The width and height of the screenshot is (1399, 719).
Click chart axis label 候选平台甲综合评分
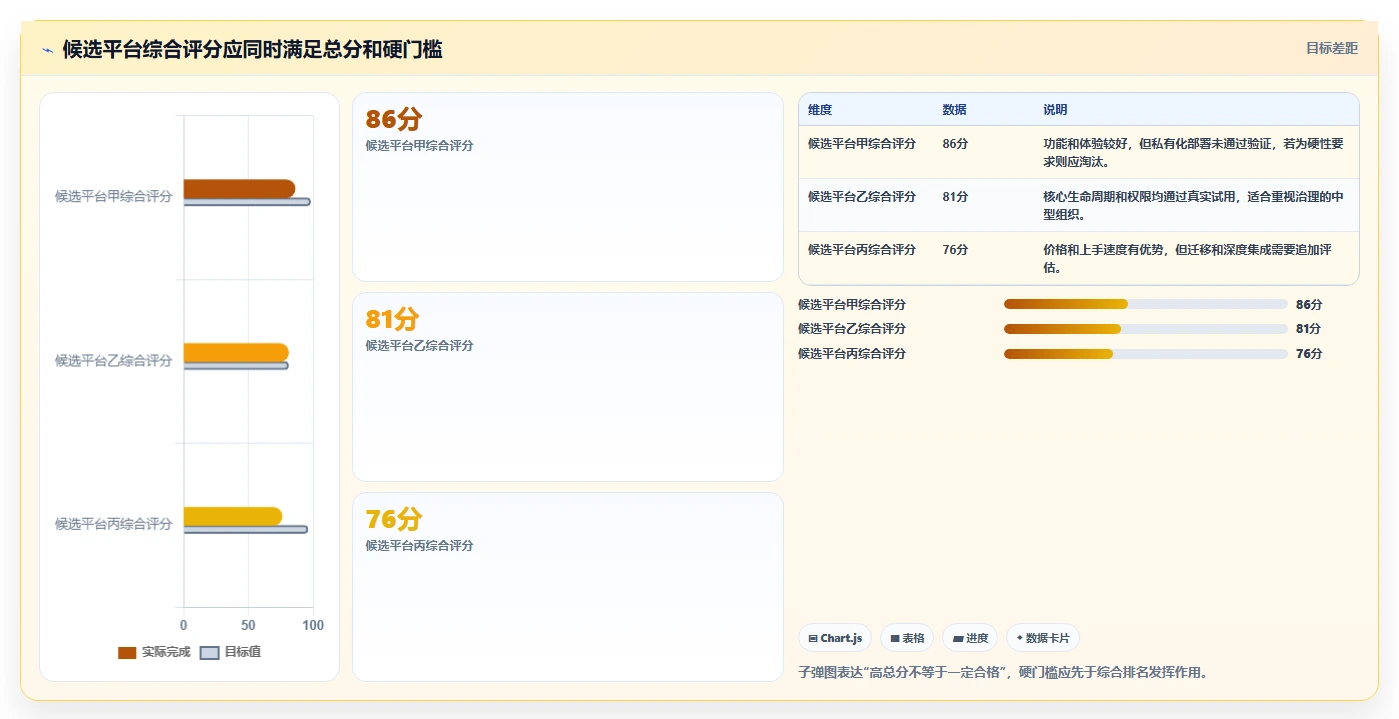[113, 197]
